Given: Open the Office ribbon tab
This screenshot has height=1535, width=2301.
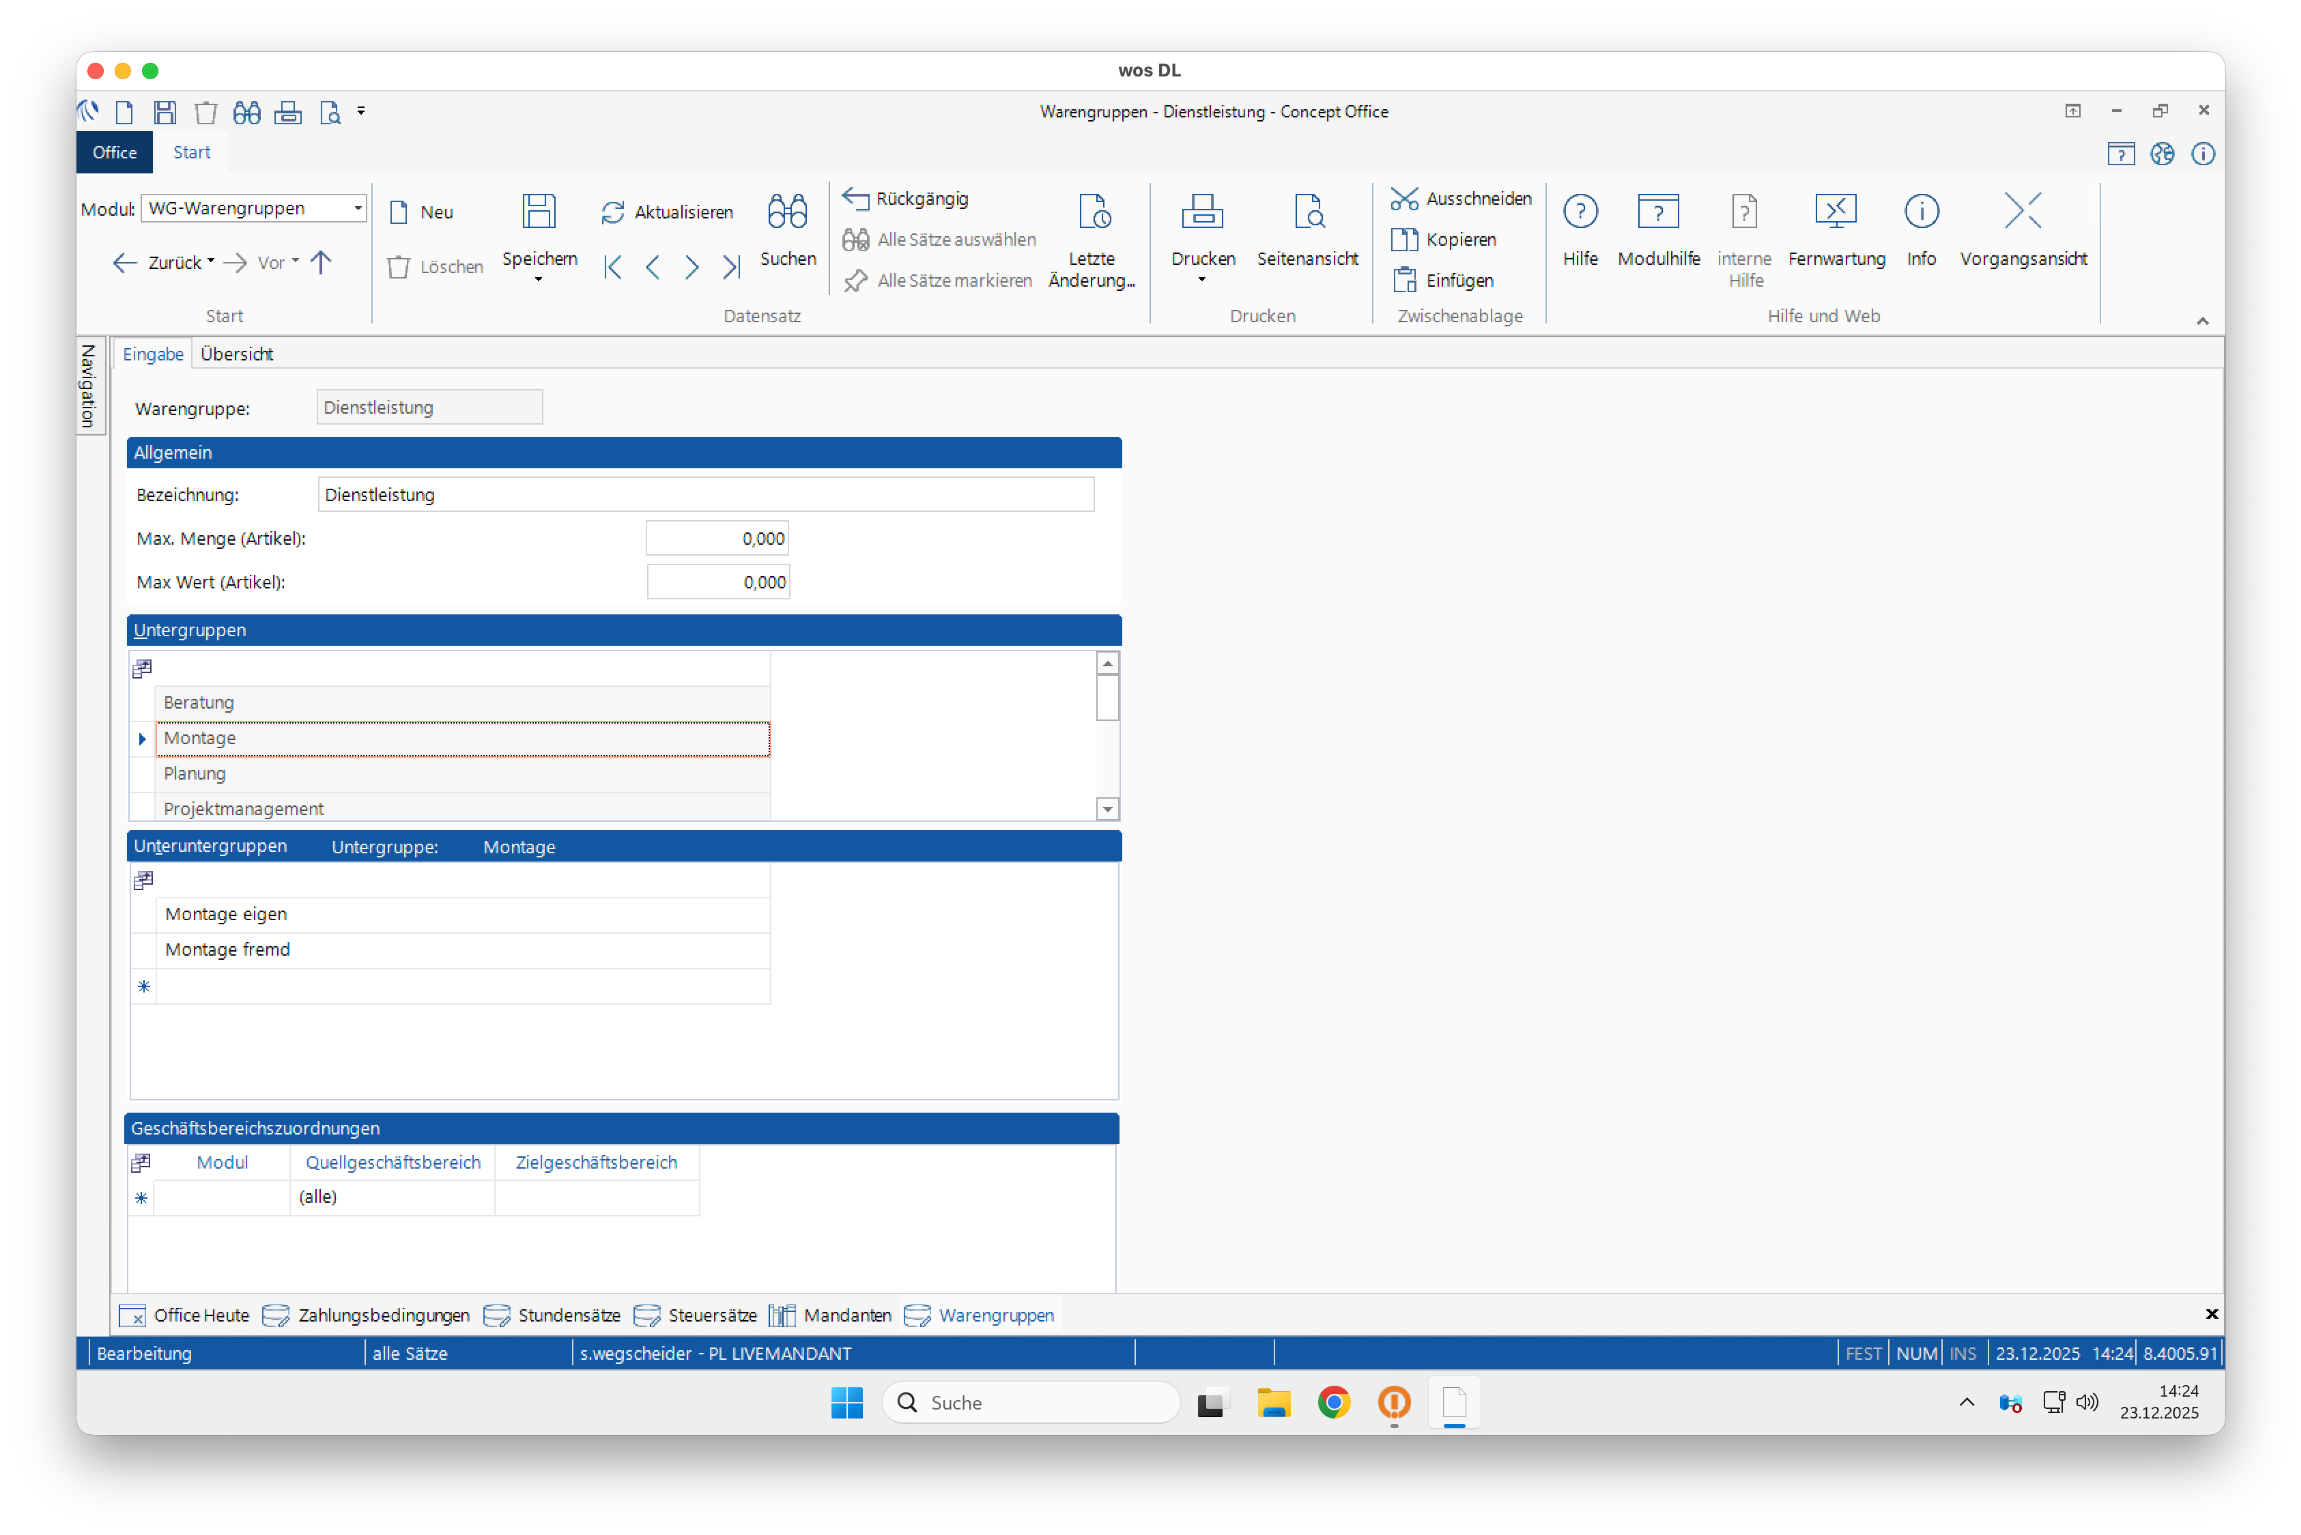Looking at the screenshot, I should click(x=114, y=152).
